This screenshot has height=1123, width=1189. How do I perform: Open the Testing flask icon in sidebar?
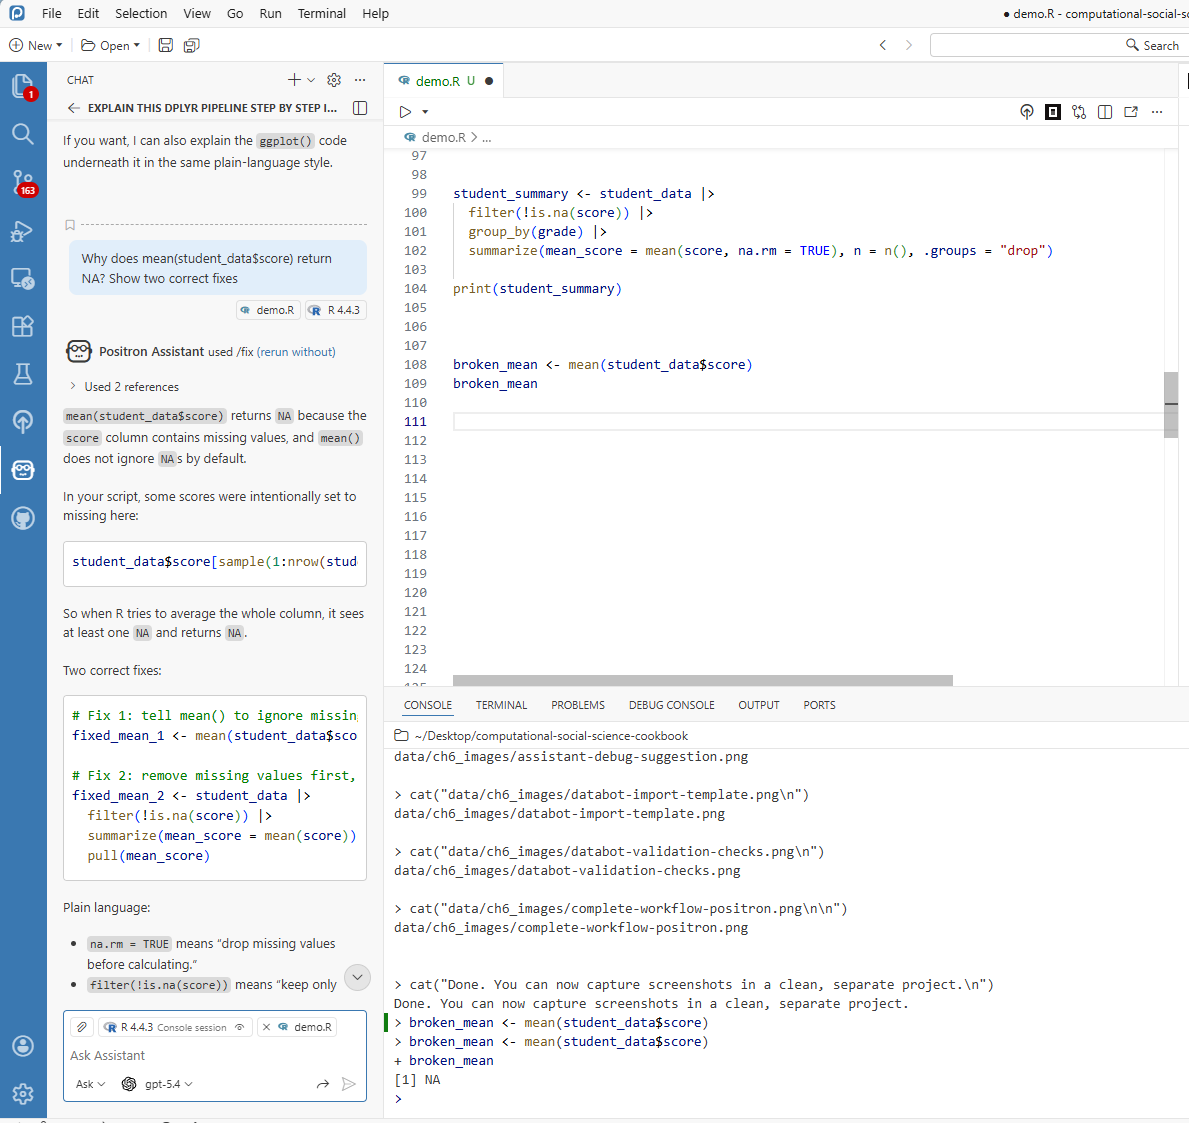[x=22, y=374]
